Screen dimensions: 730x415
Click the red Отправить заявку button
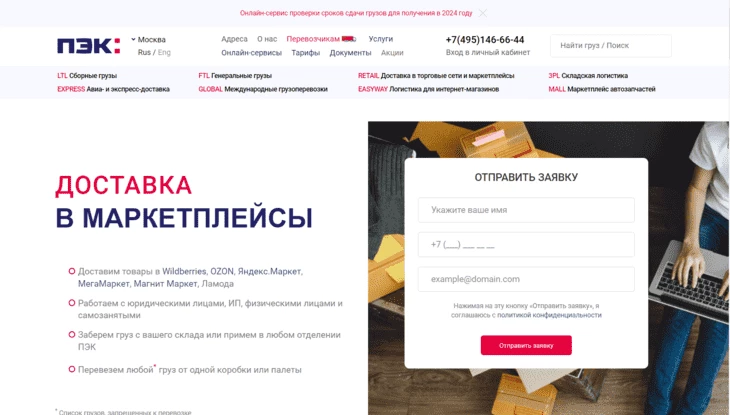[526, 345]
